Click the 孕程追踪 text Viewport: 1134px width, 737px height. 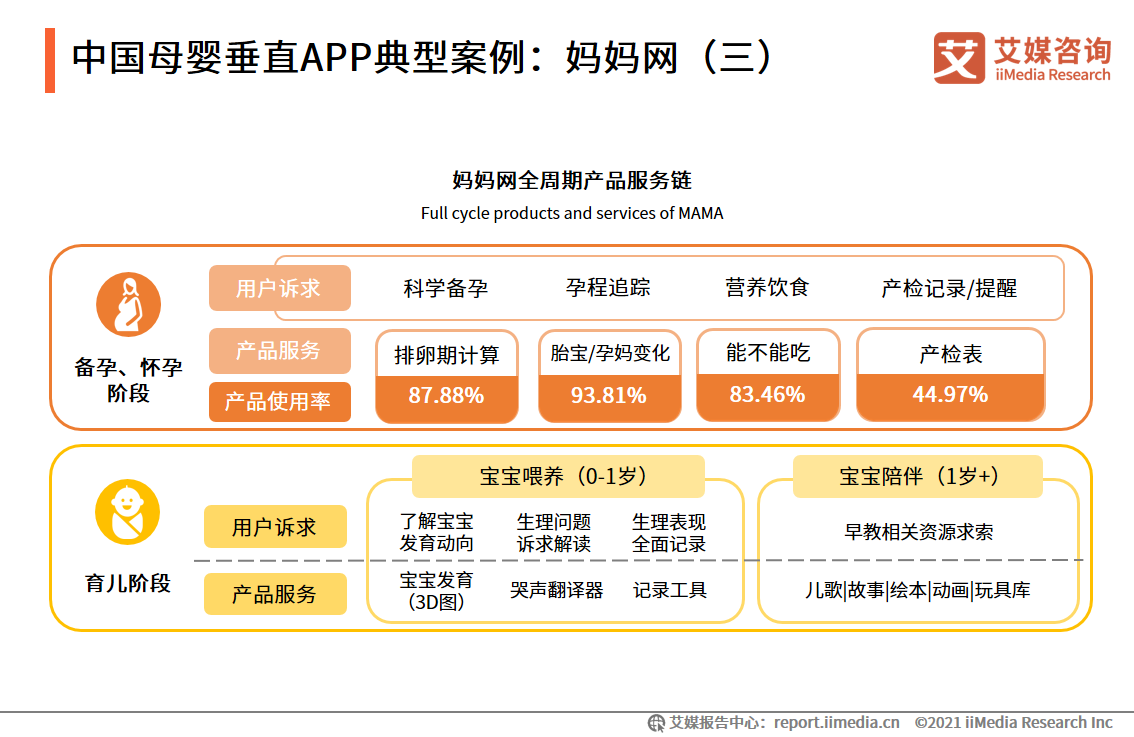608,288
